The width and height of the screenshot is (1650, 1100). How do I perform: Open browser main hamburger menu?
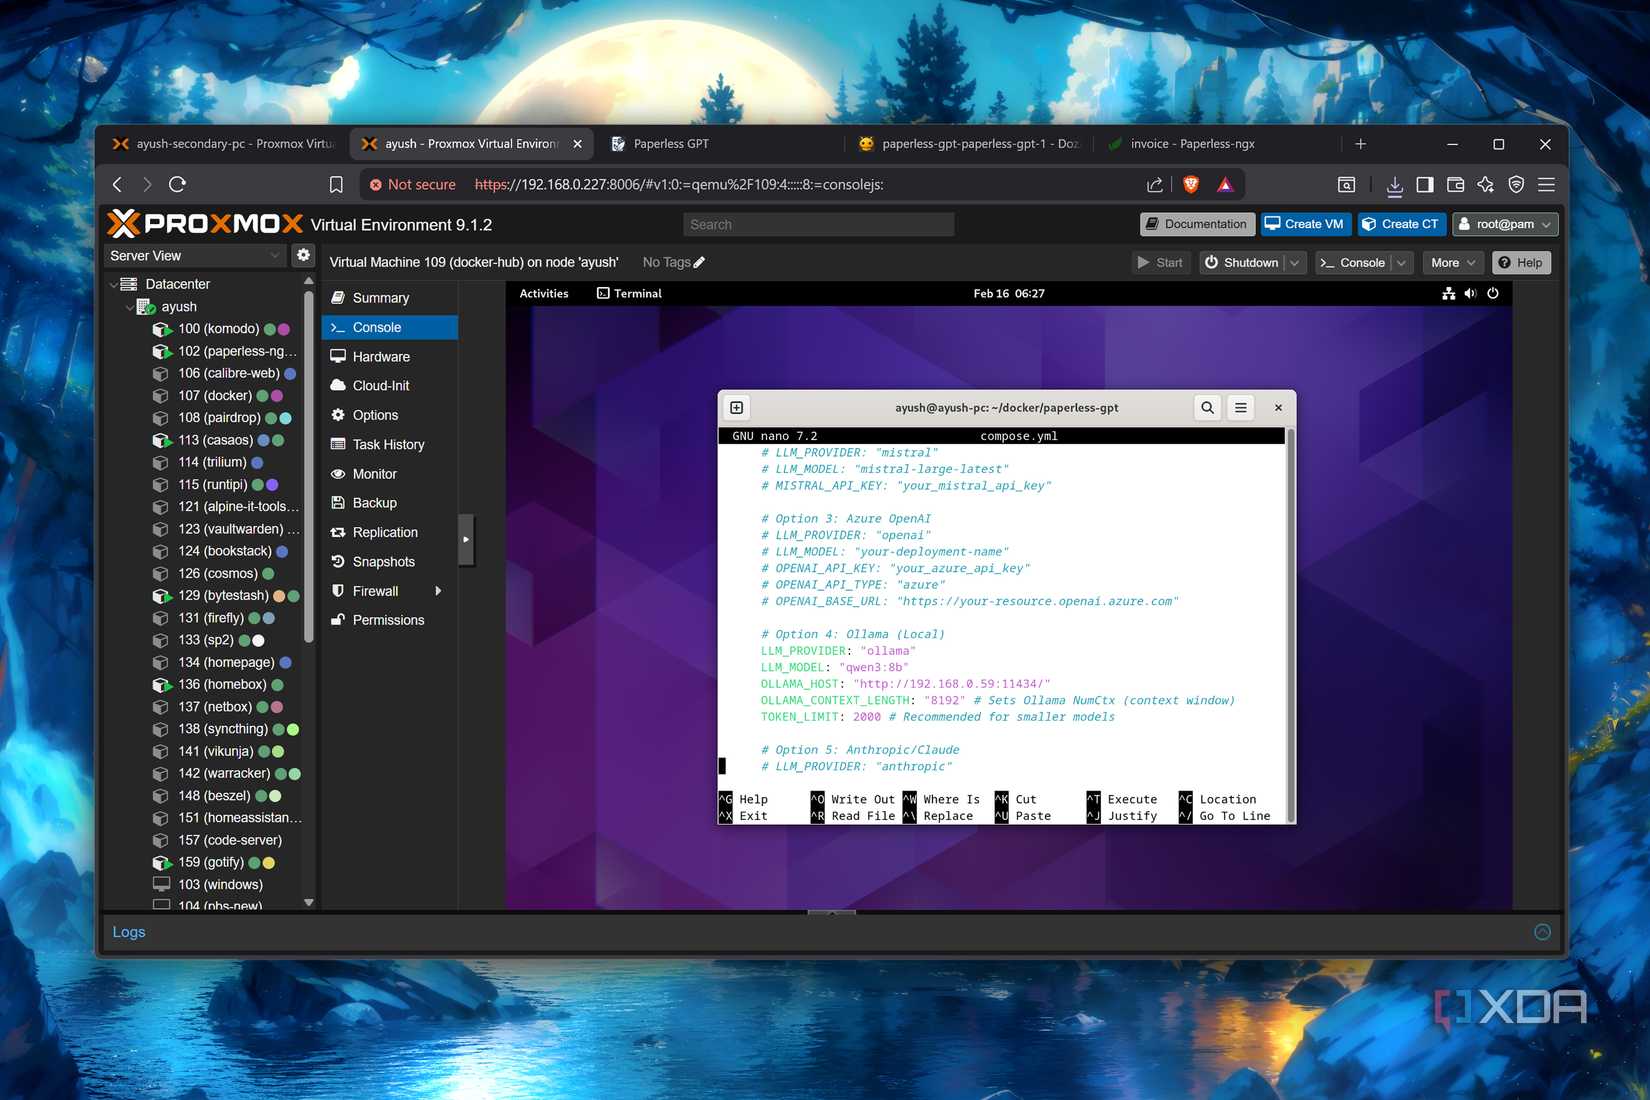(x=1546, y=184)
